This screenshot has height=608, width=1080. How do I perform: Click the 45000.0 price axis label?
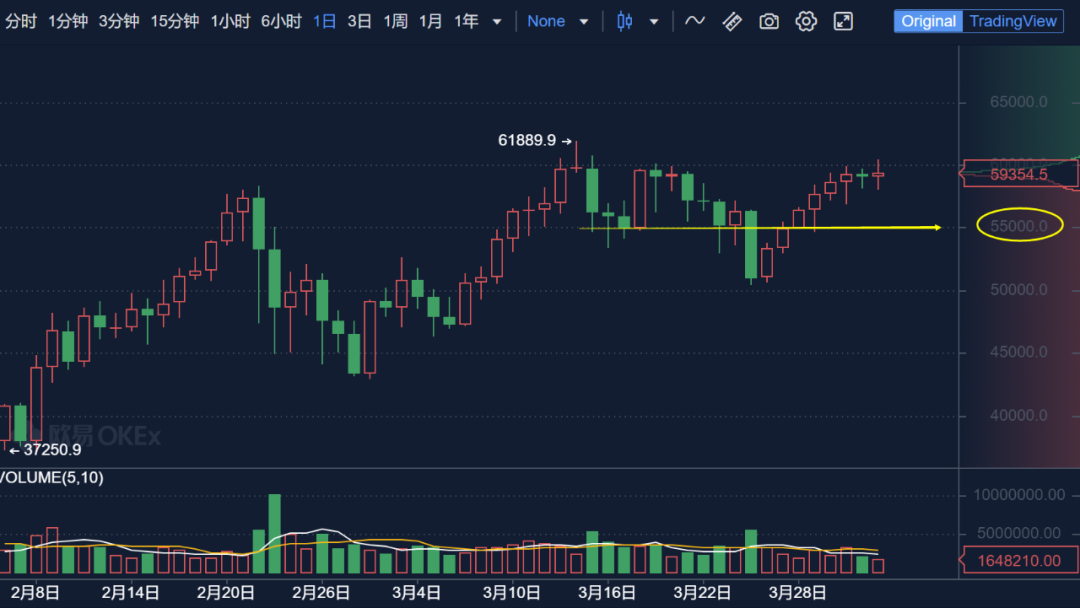point(1019,353)
